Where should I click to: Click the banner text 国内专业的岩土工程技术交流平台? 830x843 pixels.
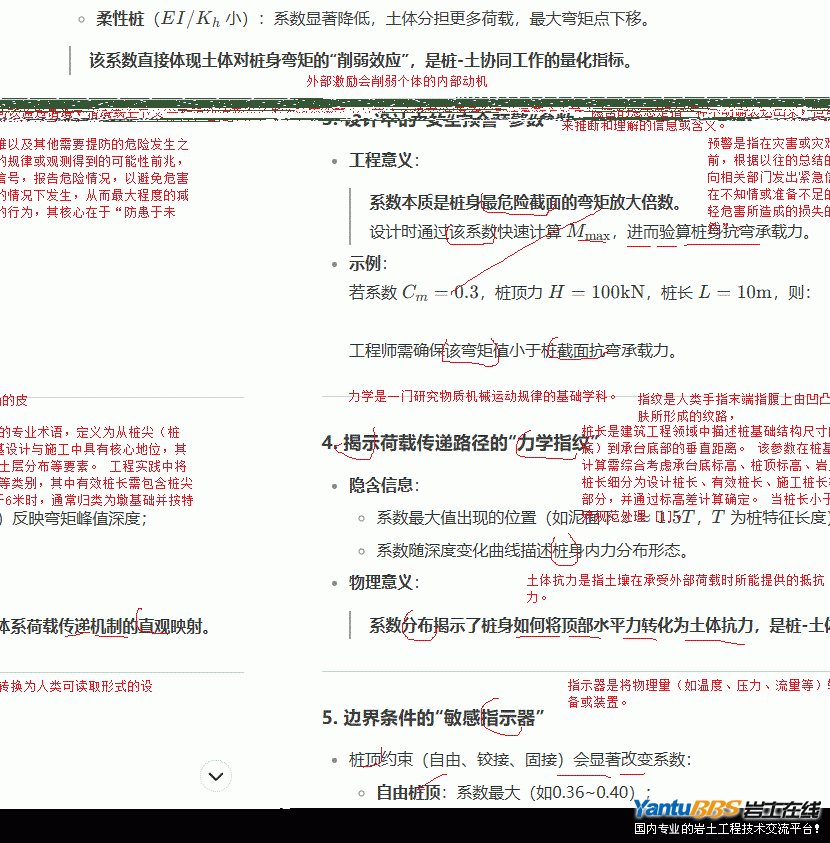click(x=726, y=829)
